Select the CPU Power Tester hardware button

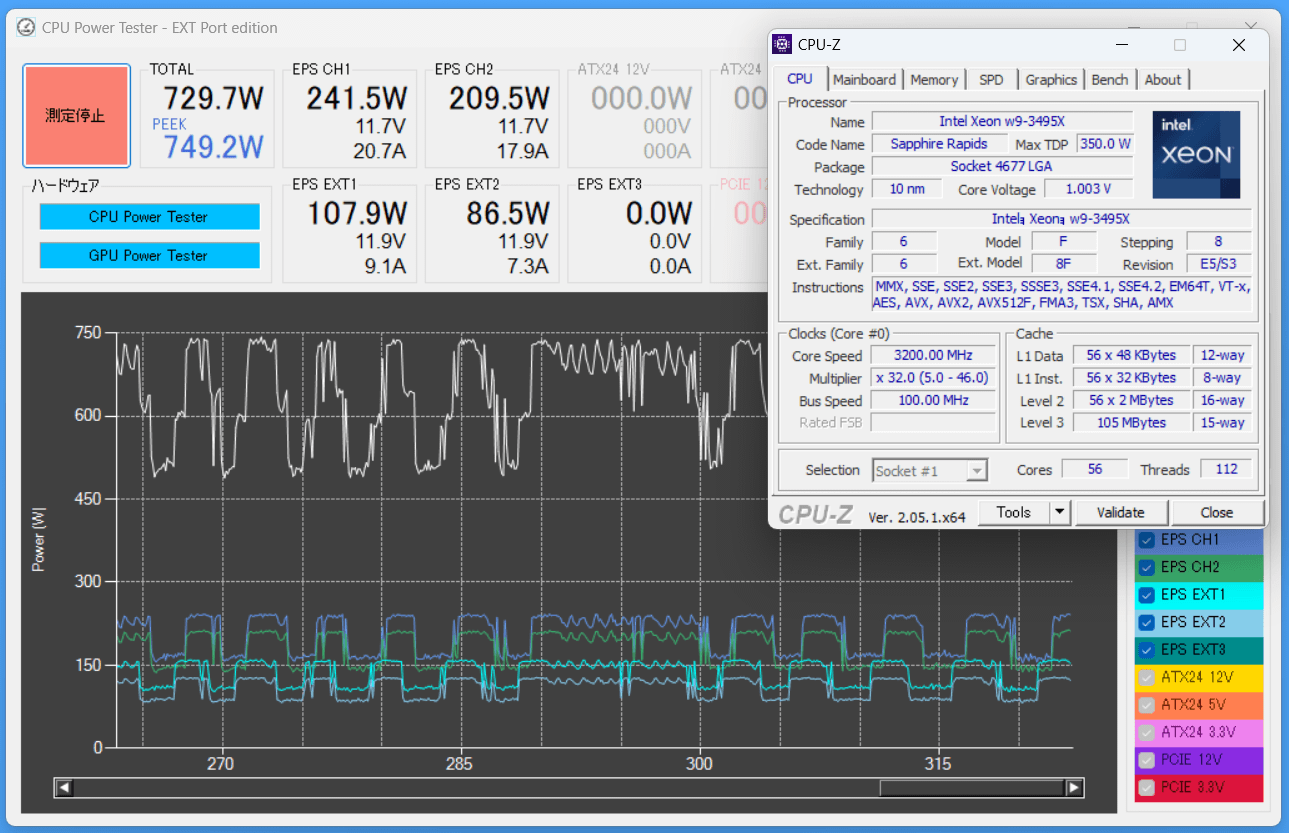pos(149,216)
